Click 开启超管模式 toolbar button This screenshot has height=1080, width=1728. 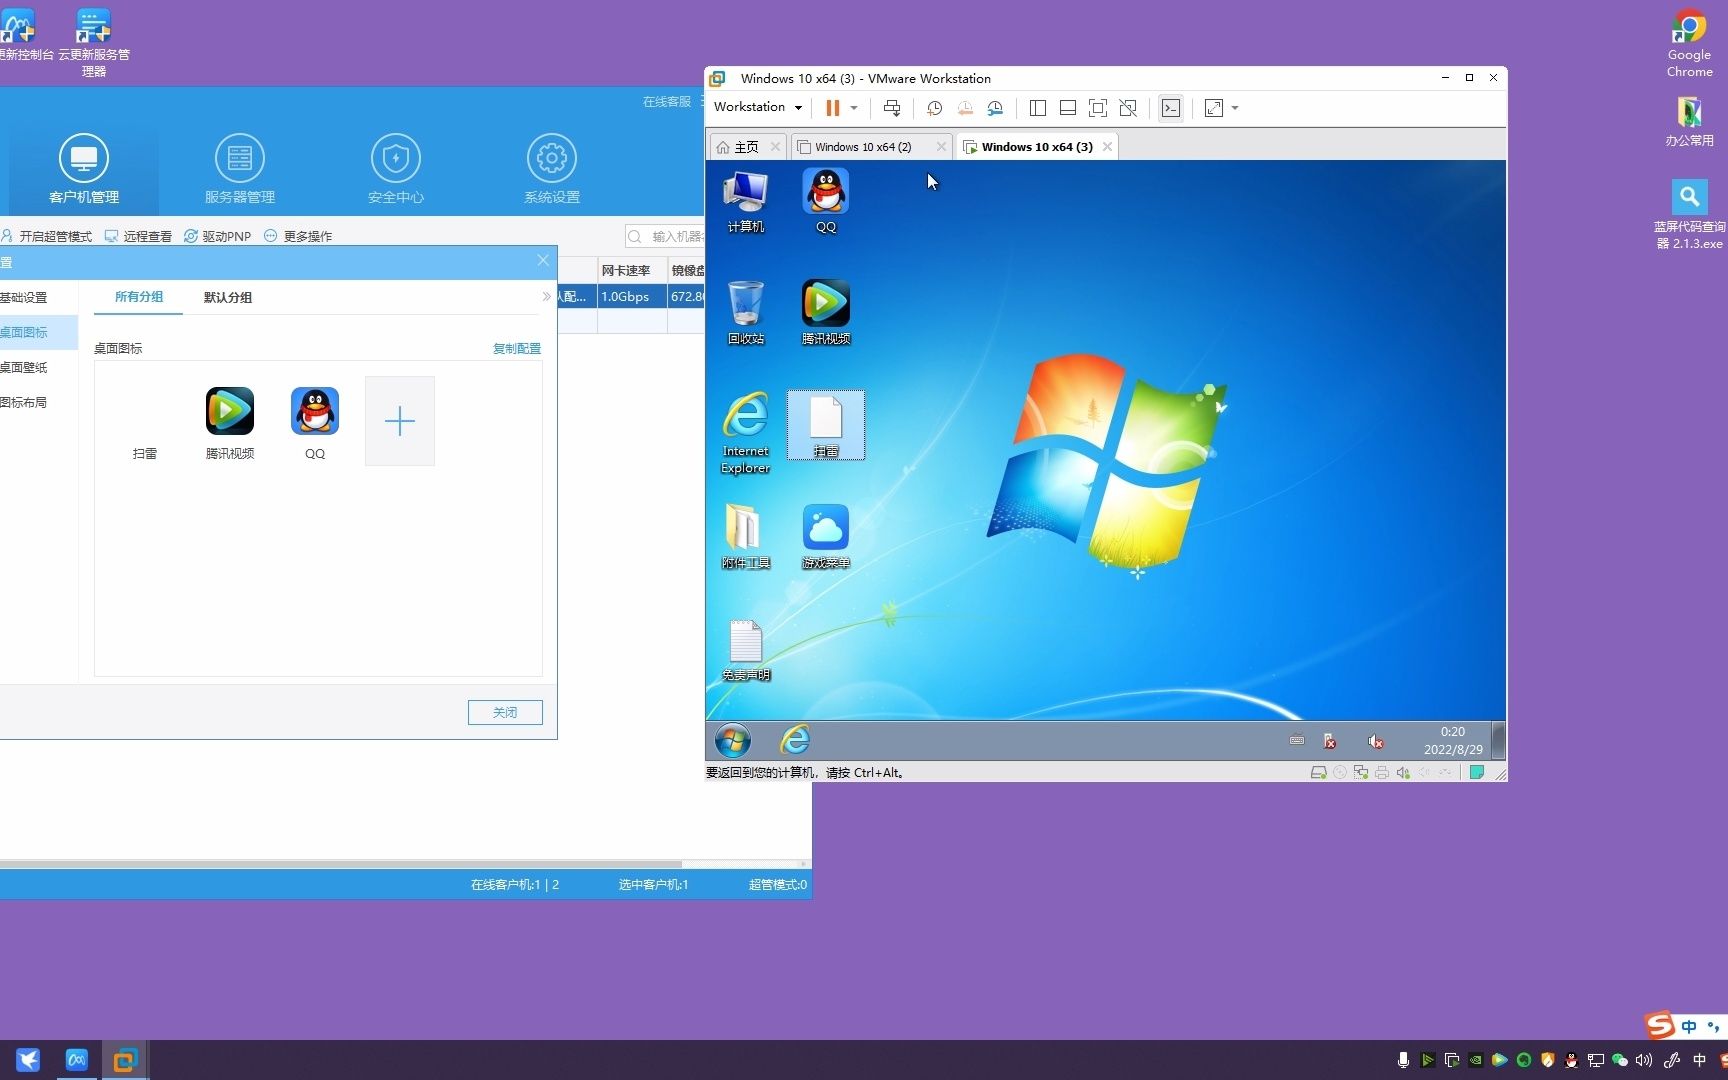[47, 237]
